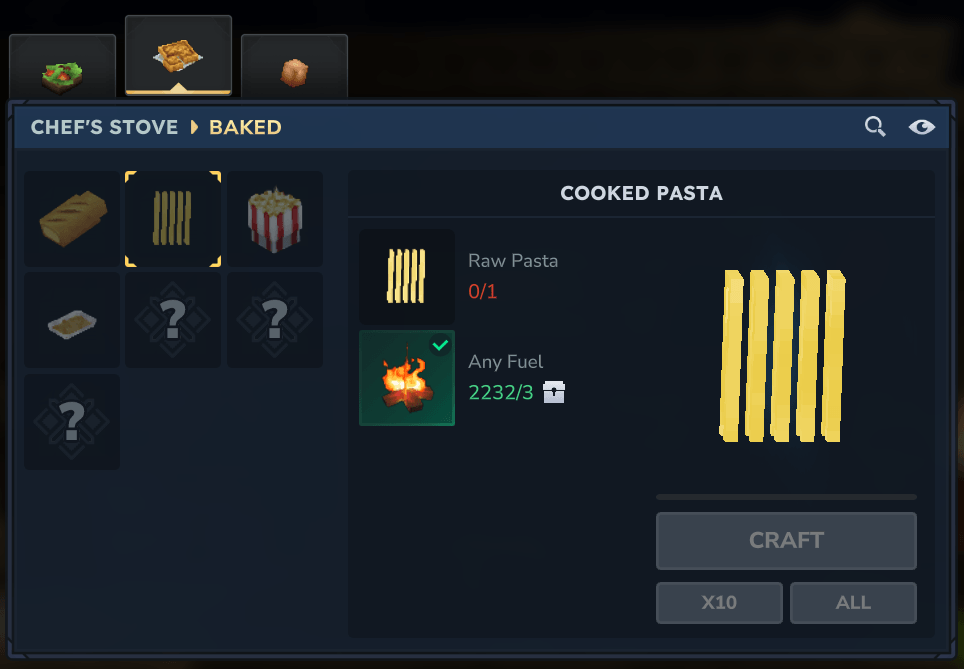The height and width of the screenshot is (669, 964).
Task: Click the Raw Pasta ingredient icon
Action: 407,277
